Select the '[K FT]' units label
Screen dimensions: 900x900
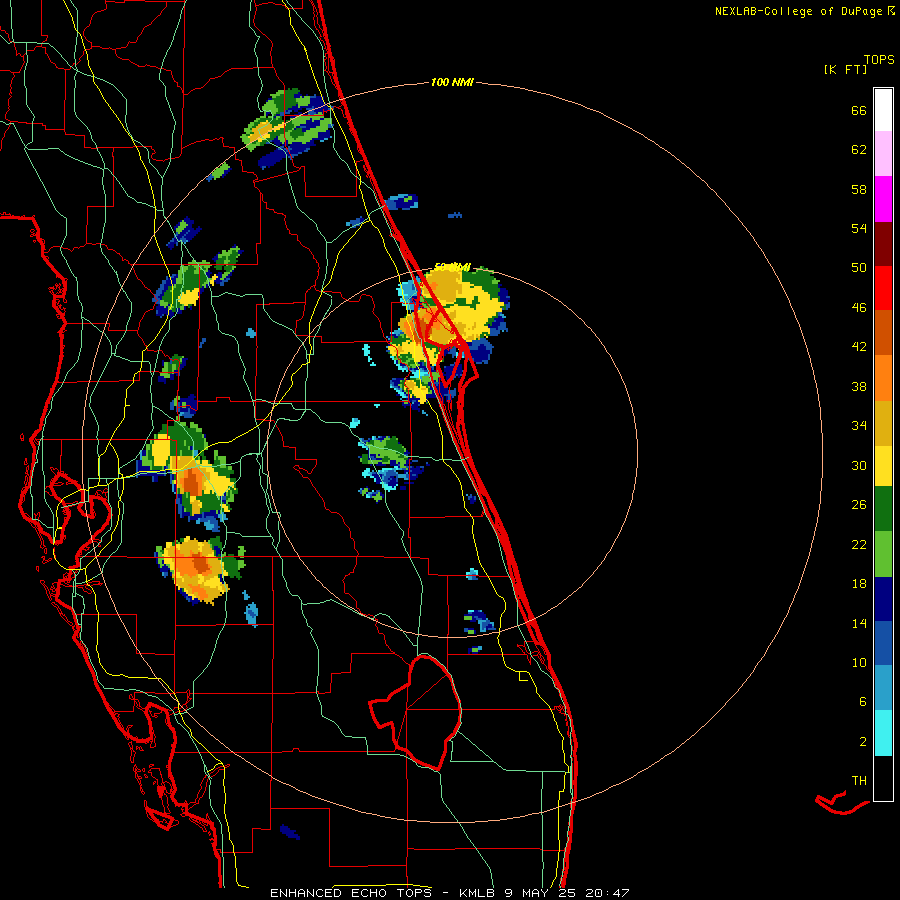pos(845,69)
